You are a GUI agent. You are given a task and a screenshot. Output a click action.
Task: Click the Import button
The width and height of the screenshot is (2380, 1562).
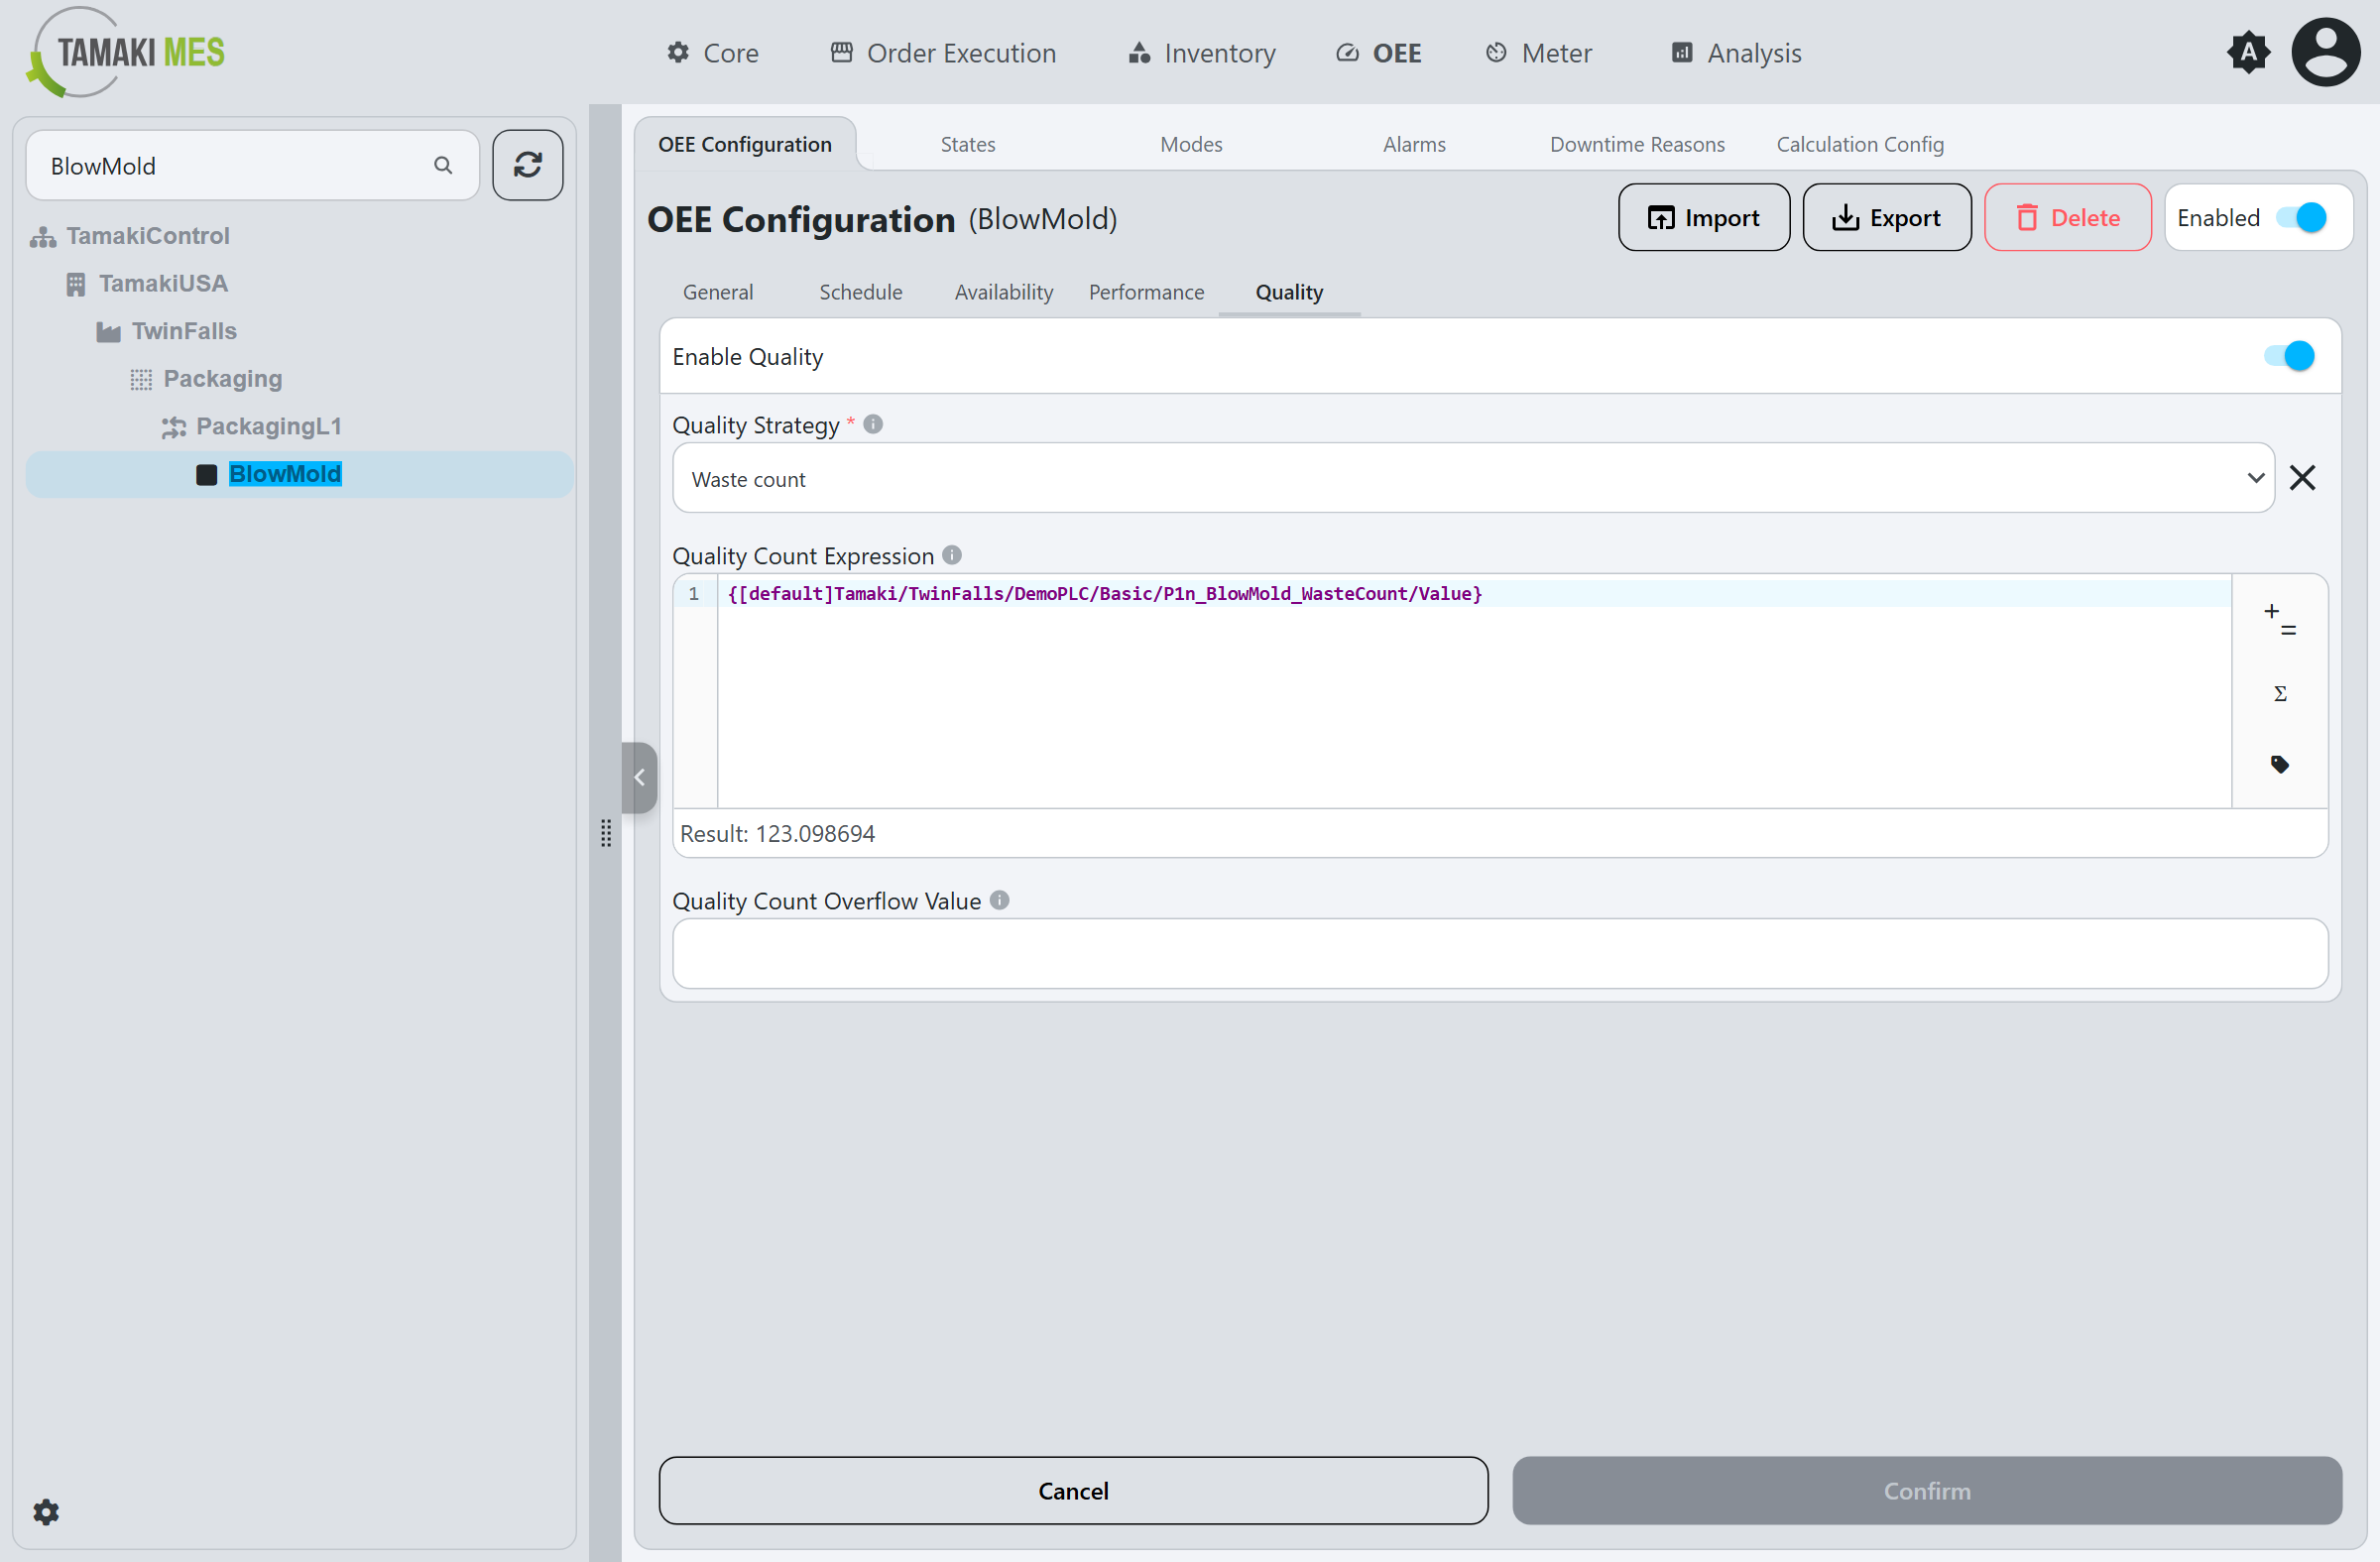coord(1704,217)
